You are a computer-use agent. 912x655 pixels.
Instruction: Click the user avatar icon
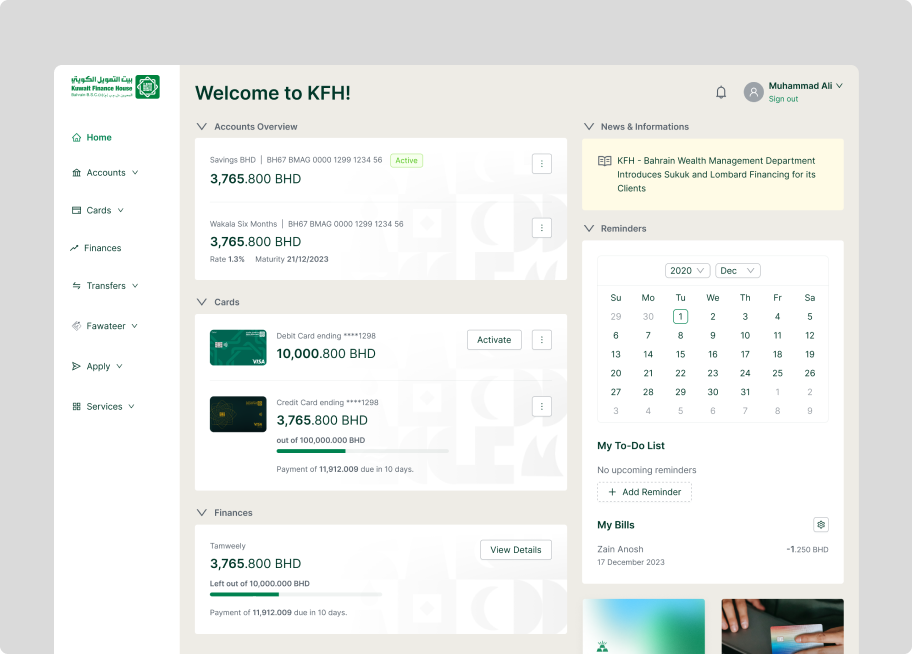[x=753, y=92]
